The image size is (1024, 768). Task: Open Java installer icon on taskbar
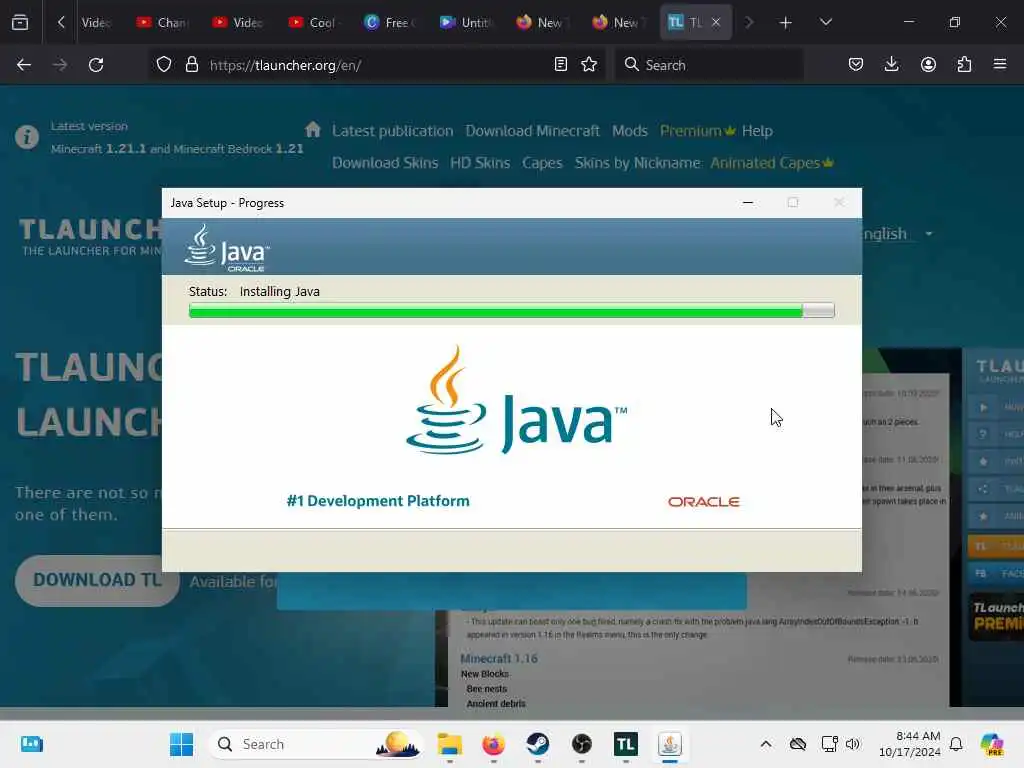tap(669, 744)
